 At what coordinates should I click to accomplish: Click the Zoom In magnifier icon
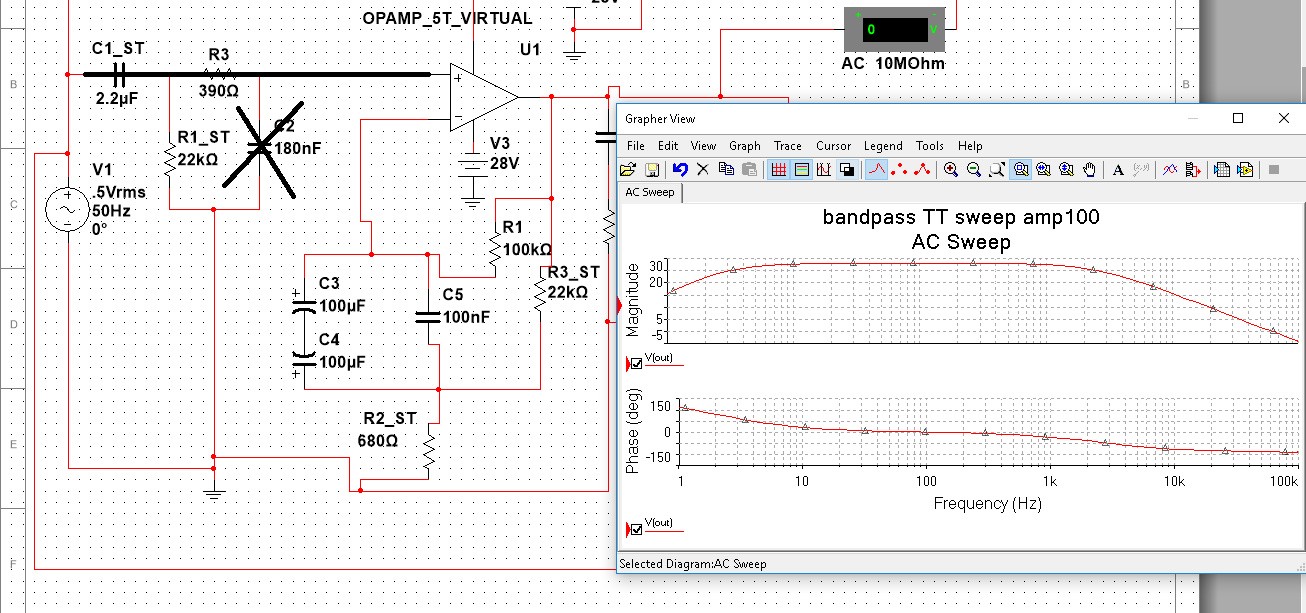950,170
